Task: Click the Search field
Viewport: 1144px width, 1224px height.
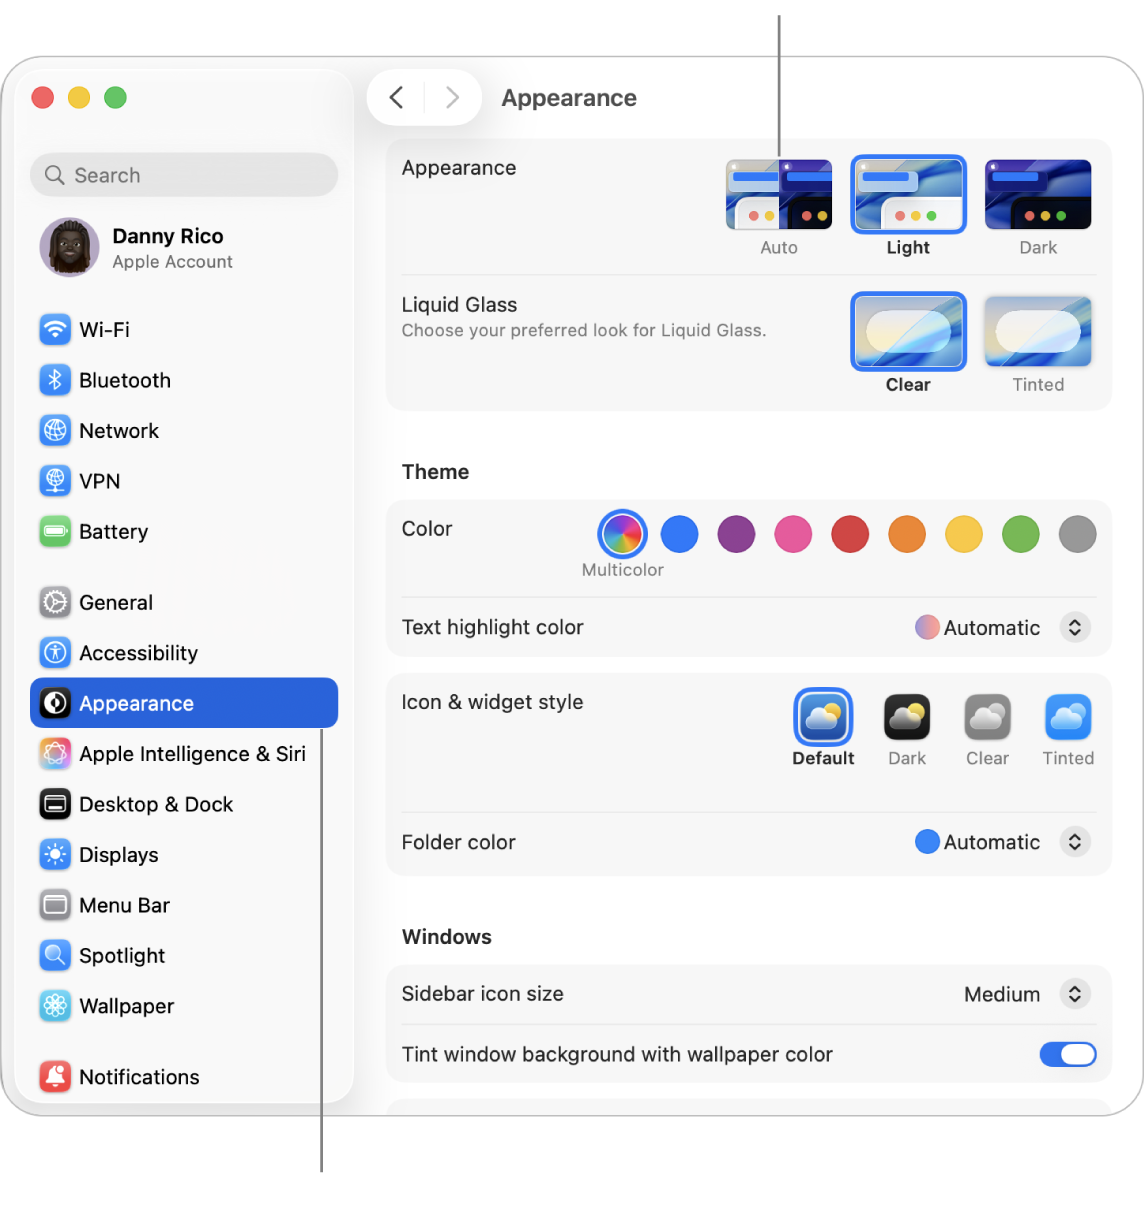Action: [184, 175]
